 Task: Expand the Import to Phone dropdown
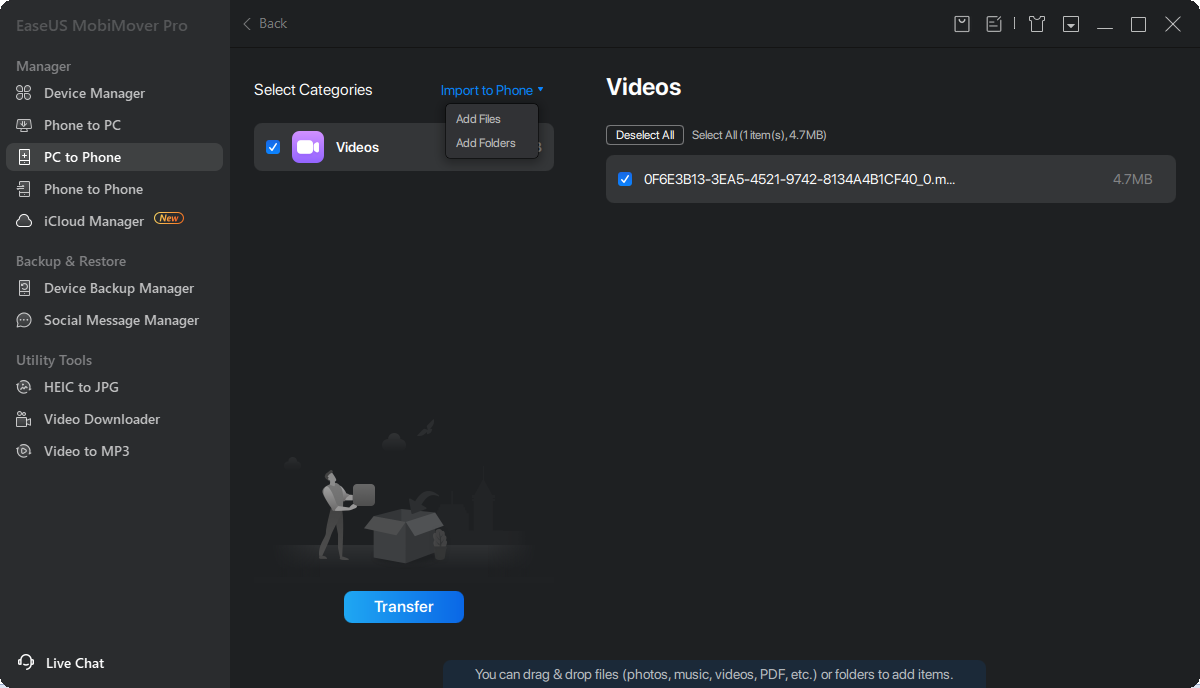pos(492,90)
